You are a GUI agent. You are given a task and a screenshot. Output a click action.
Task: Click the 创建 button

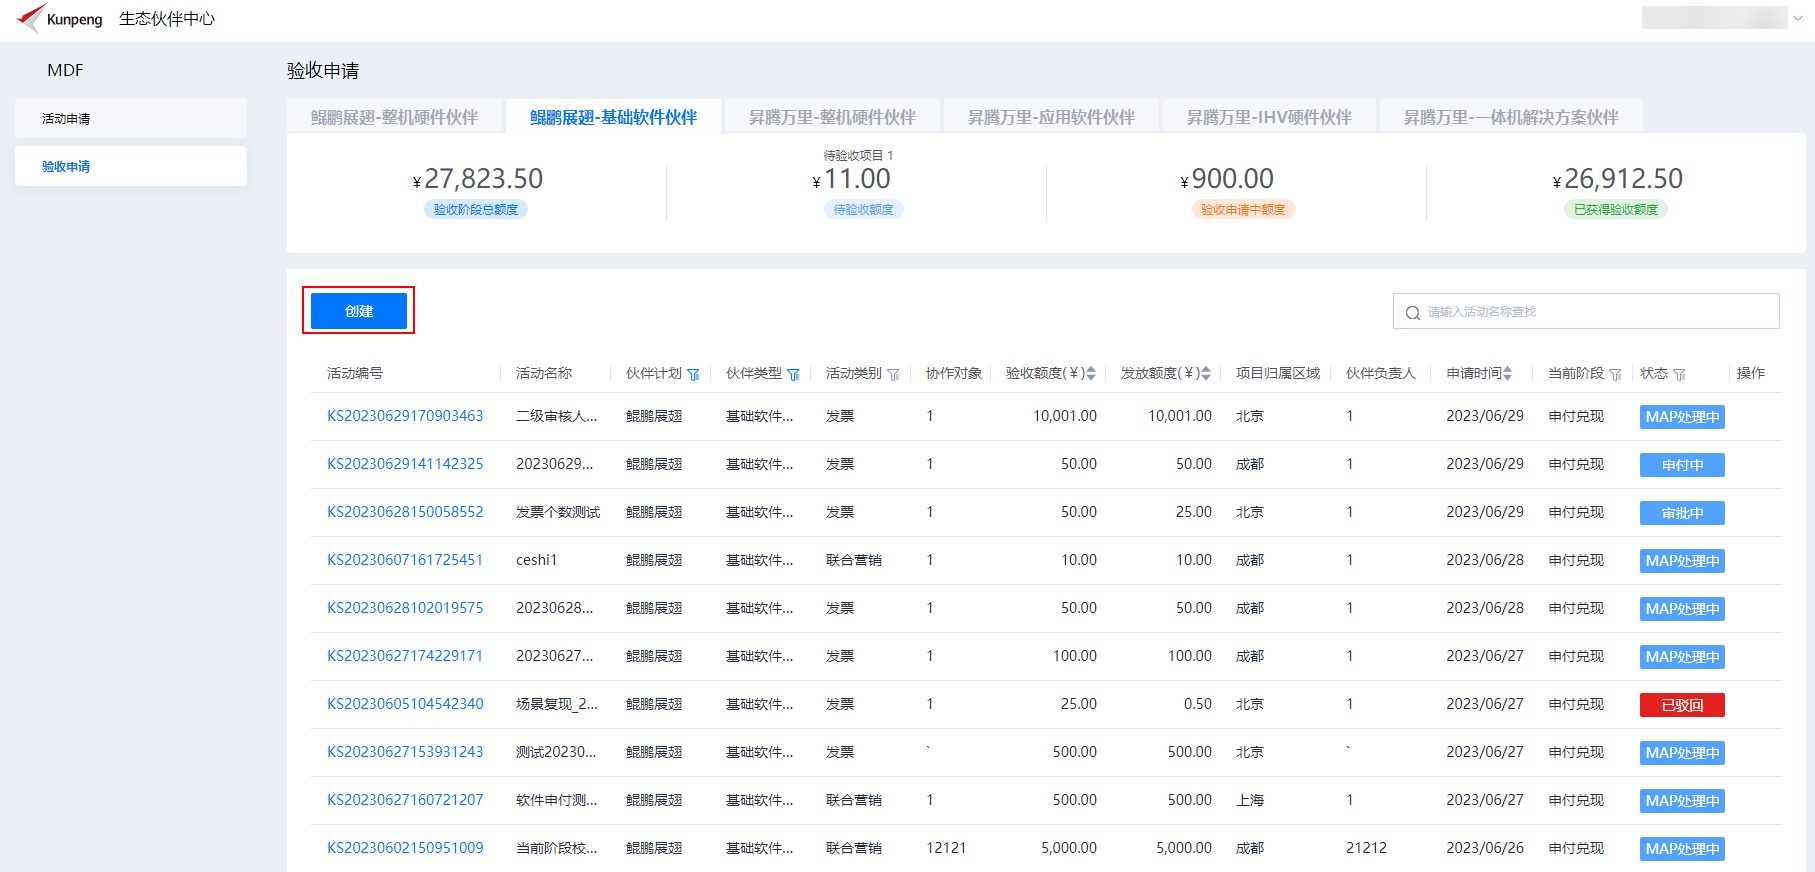pyautogui.click(x=359, y=311)
